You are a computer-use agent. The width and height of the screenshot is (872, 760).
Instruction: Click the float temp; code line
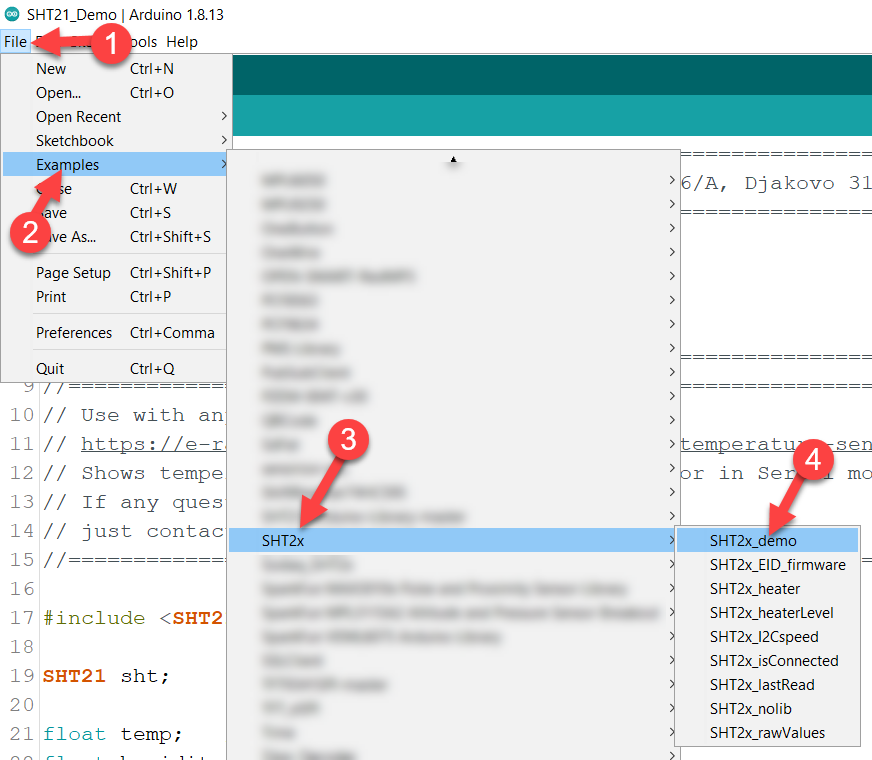click(113, 734)
